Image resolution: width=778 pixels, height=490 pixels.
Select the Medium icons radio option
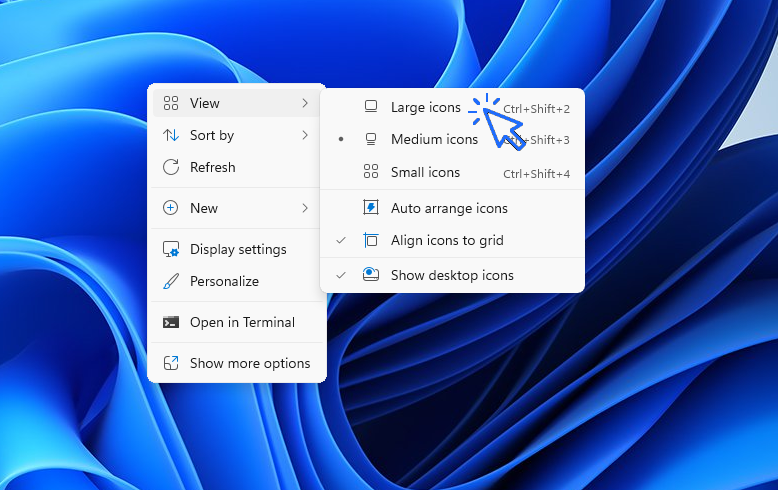tap(434, 140)
